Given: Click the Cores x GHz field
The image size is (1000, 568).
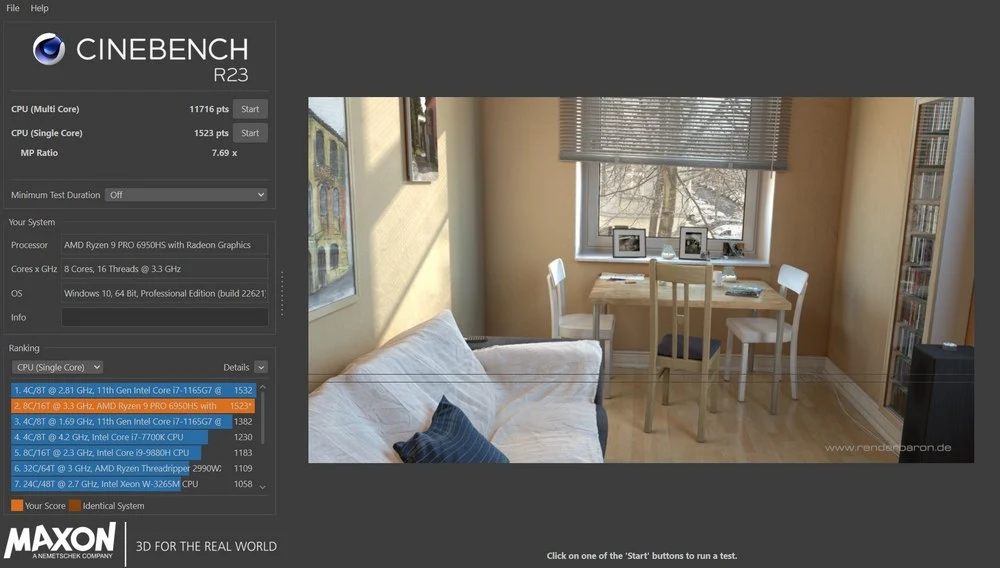Looking at the screenshot, I should point(165,269).
